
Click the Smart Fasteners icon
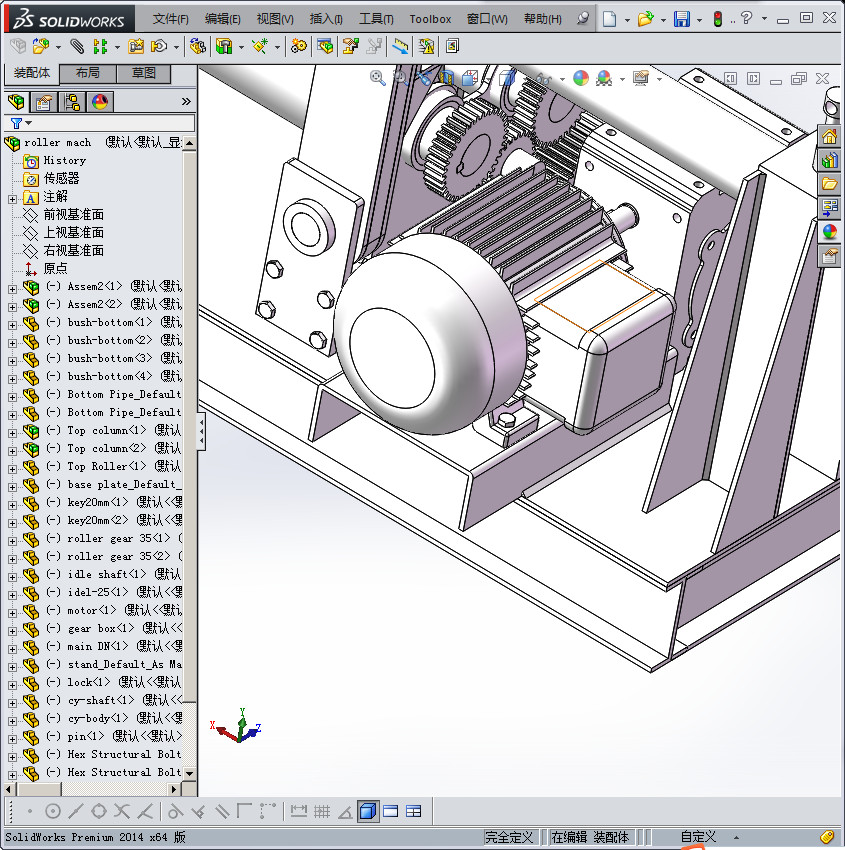point(136,47)
